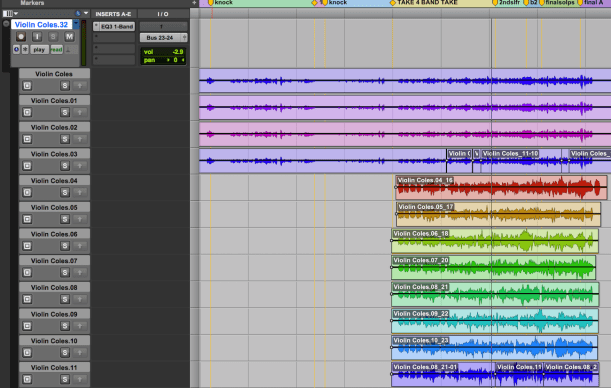Solo the Violin Coles.02 playlist lane
The height and width of the screenshot is (388, 611).
[x=65, y=139]
